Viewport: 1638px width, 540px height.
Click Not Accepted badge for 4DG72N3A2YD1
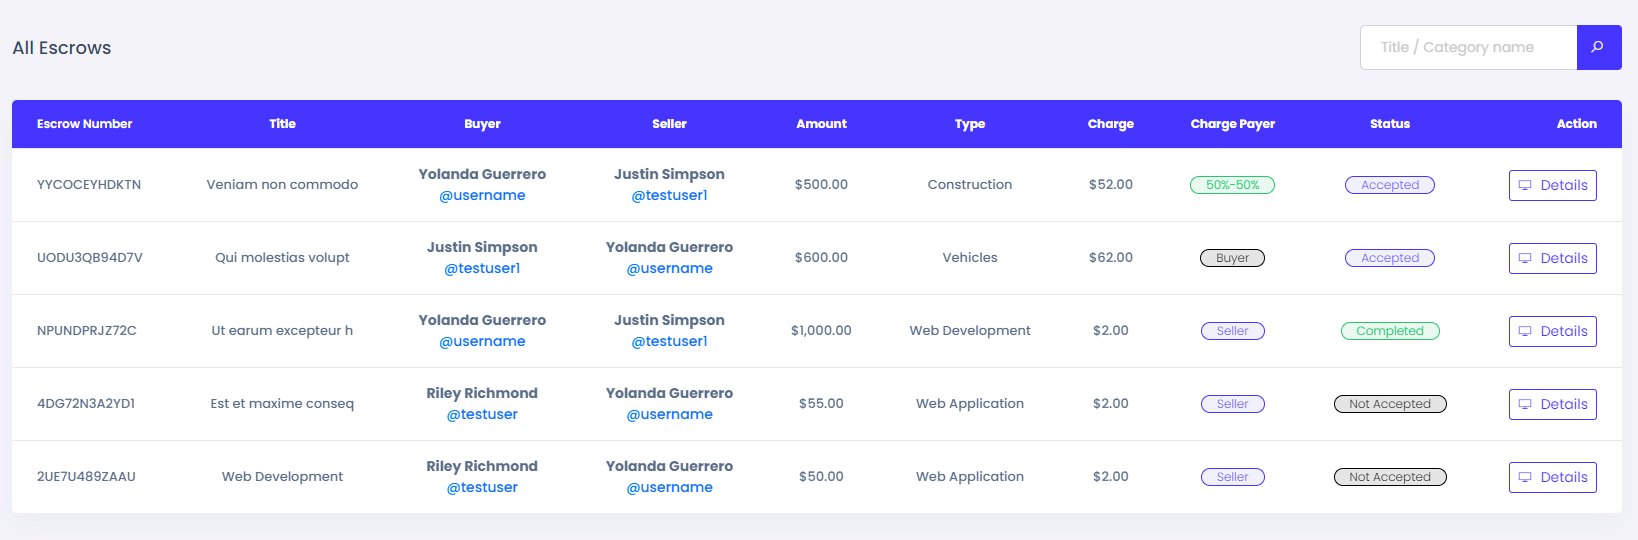tap(1389, 404)
